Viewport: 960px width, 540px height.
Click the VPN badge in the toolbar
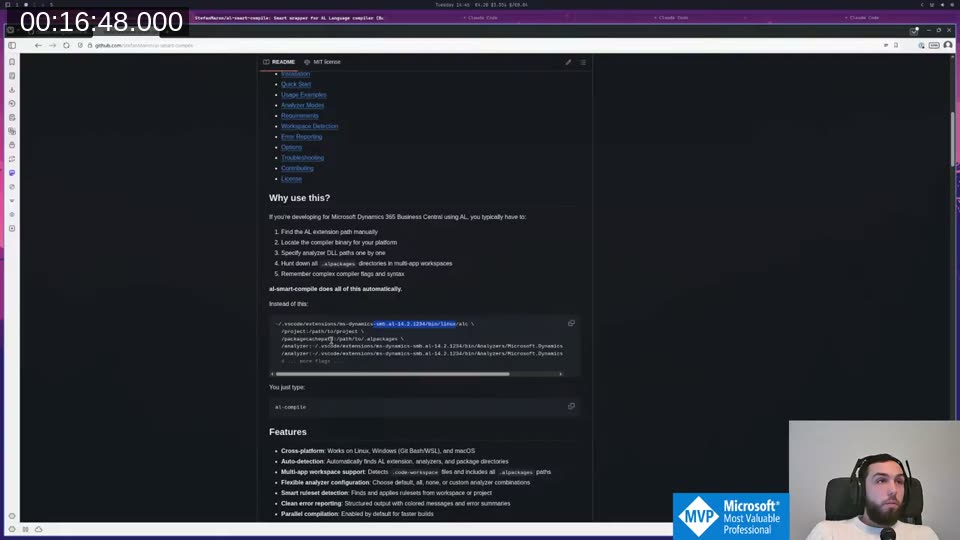pyautogui.click(x=934, y=45)
